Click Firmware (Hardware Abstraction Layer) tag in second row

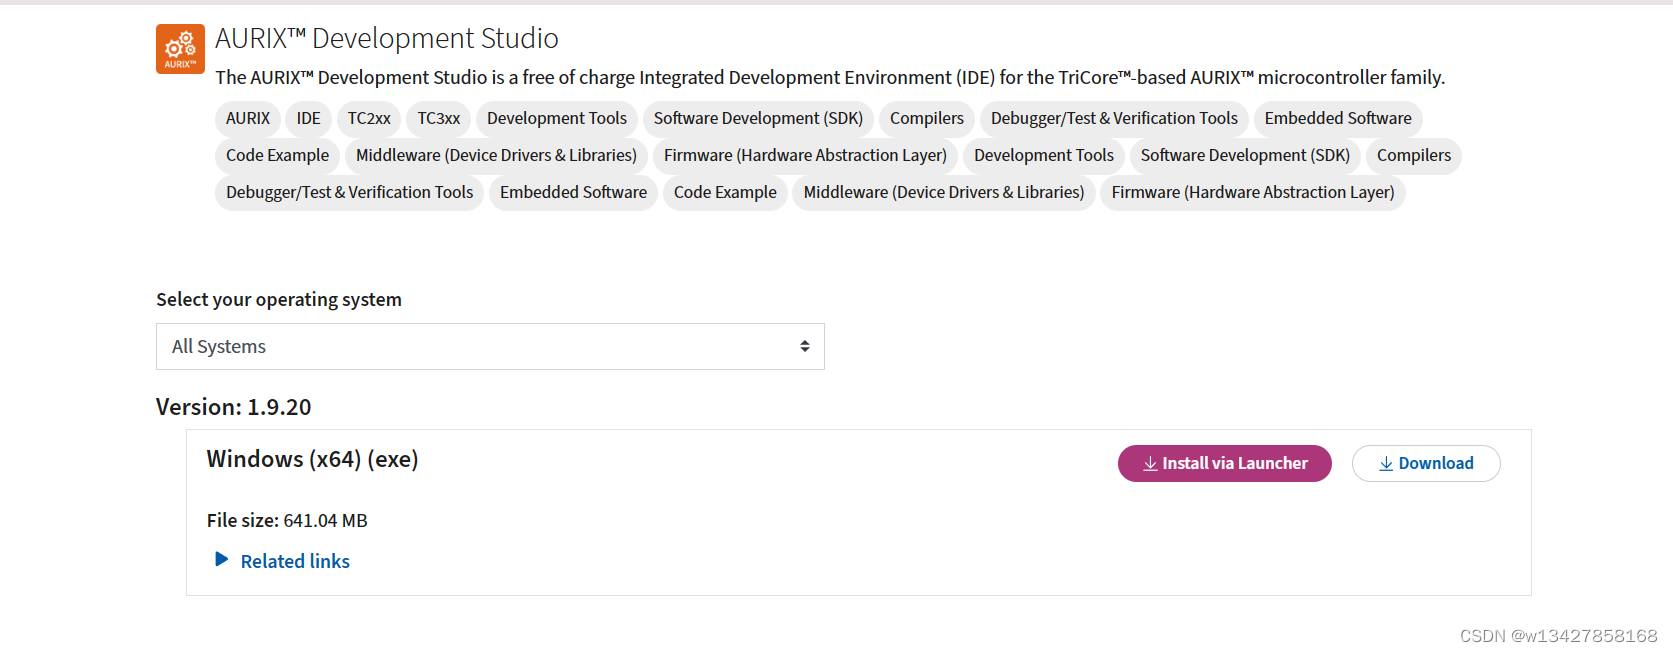pyautogui.click(x=805, y=155)
